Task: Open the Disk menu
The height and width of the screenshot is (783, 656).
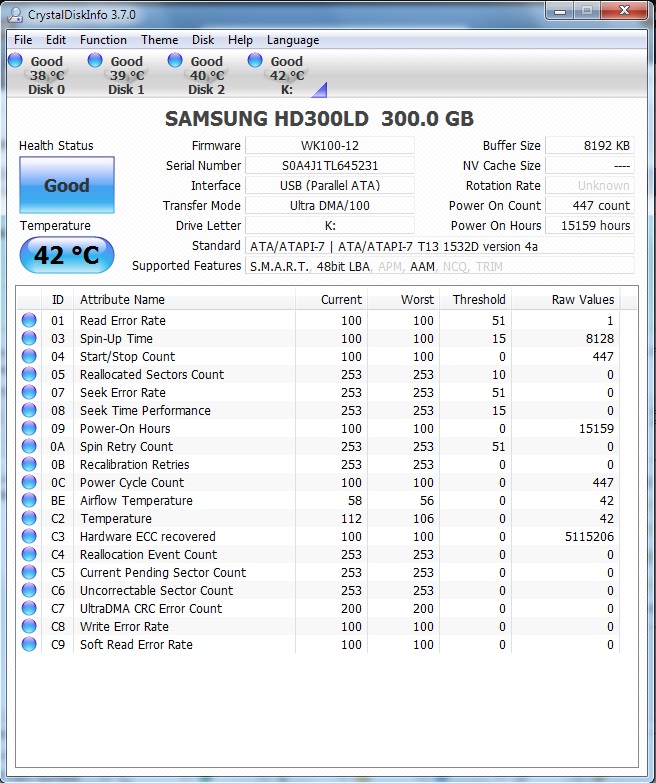Action: tap(203, 40)
